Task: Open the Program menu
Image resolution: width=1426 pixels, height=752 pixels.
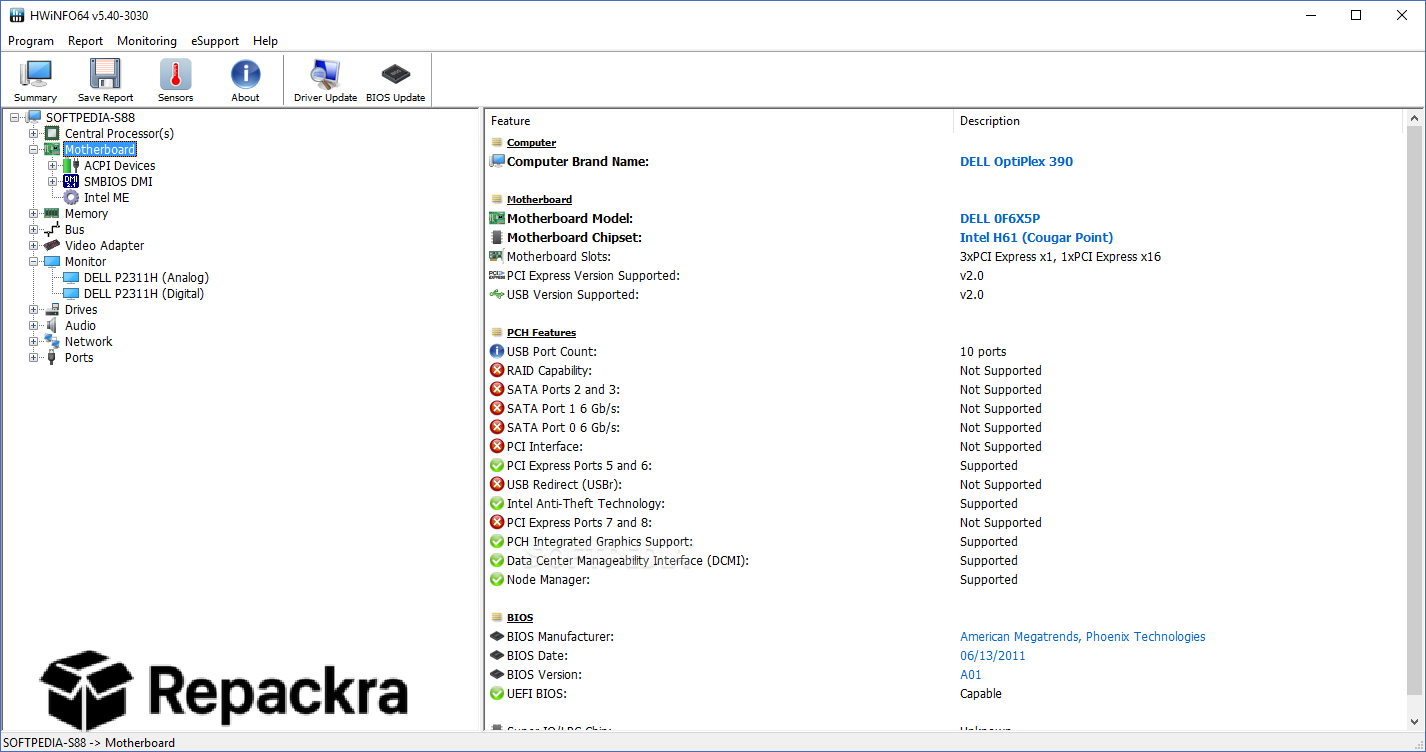Action: tap(31, 41)
